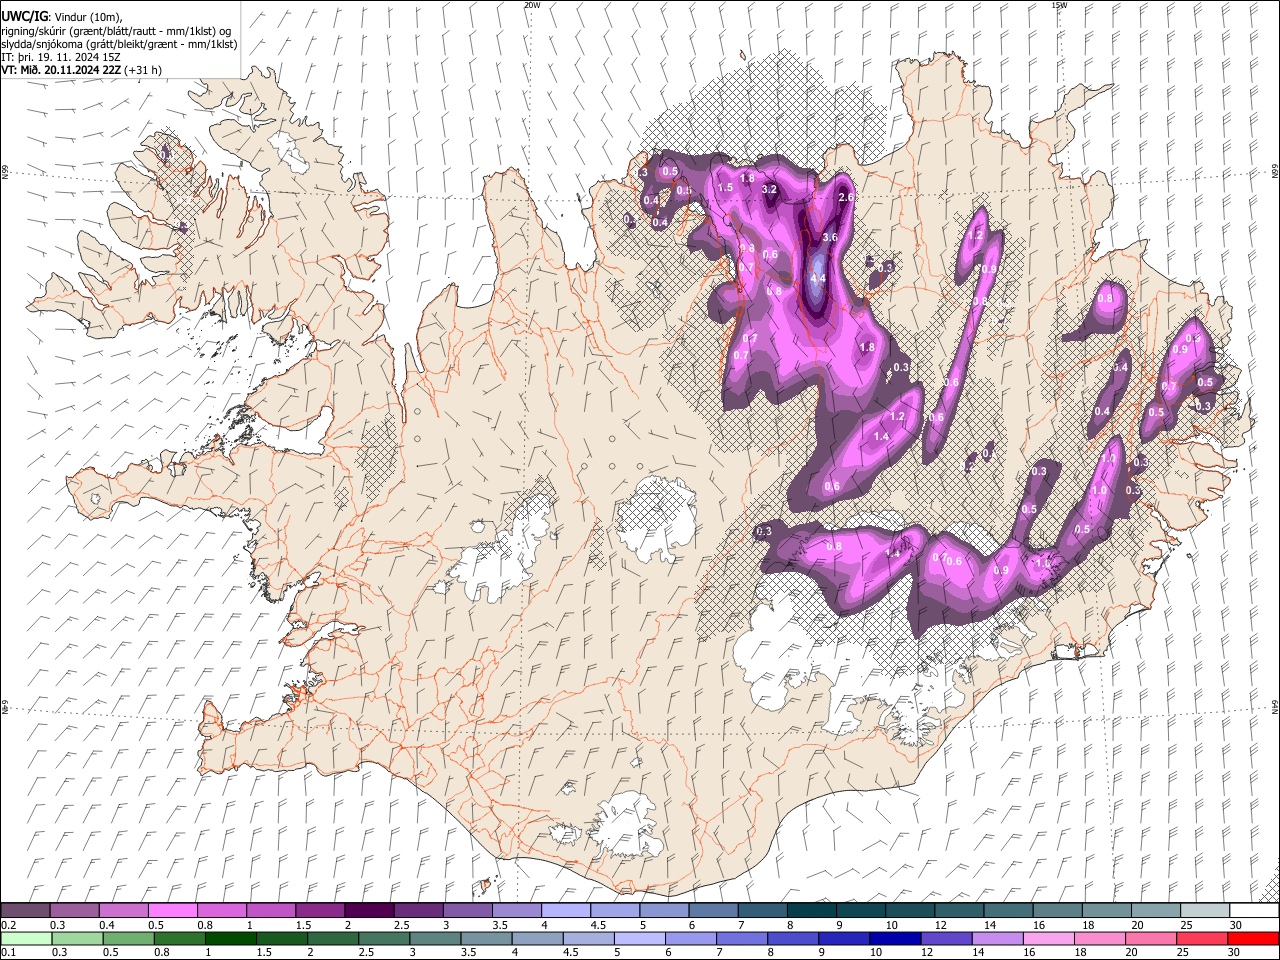Image resolution: width=1280 pixels, height=960 pixels.
Task: Click the 'slydda/snjókoma' header description line
Action: pos(120,44)
